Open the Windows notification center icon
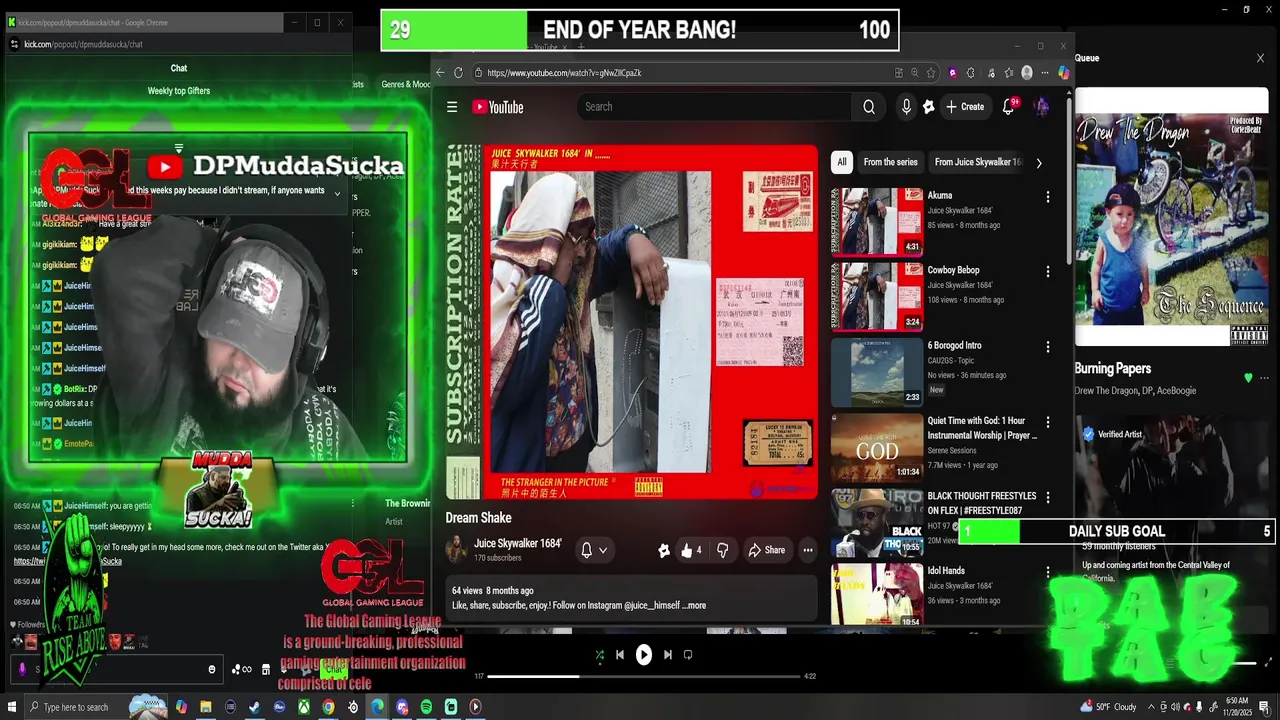This screenshot has width=1280, height=720. [x=1267, y=707]
